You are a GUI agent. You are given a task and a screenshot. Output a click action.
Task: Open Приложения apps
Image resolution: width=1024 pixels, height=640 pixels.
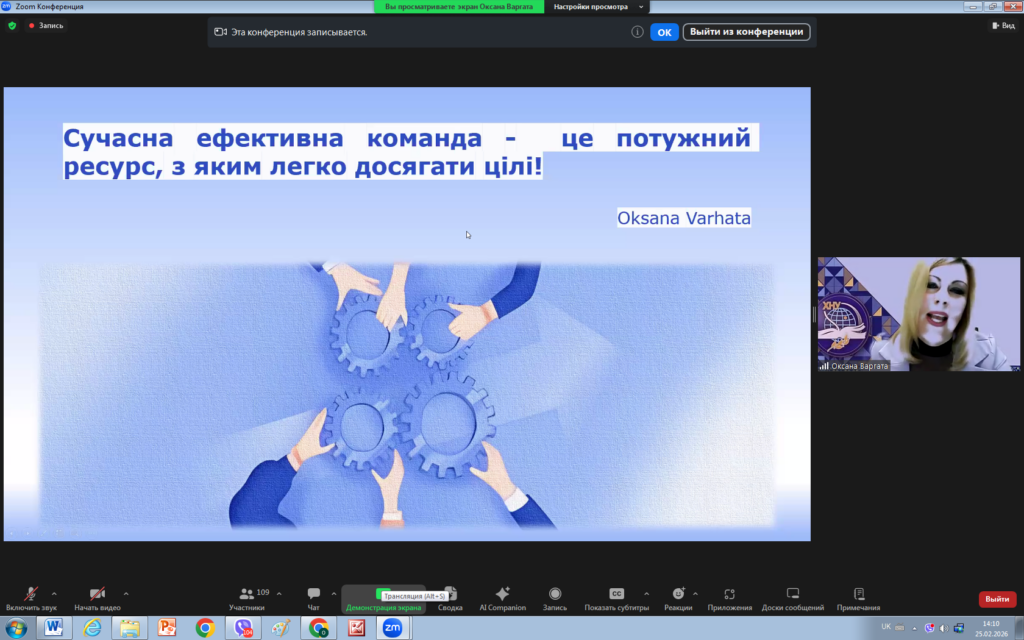[730, 594]
